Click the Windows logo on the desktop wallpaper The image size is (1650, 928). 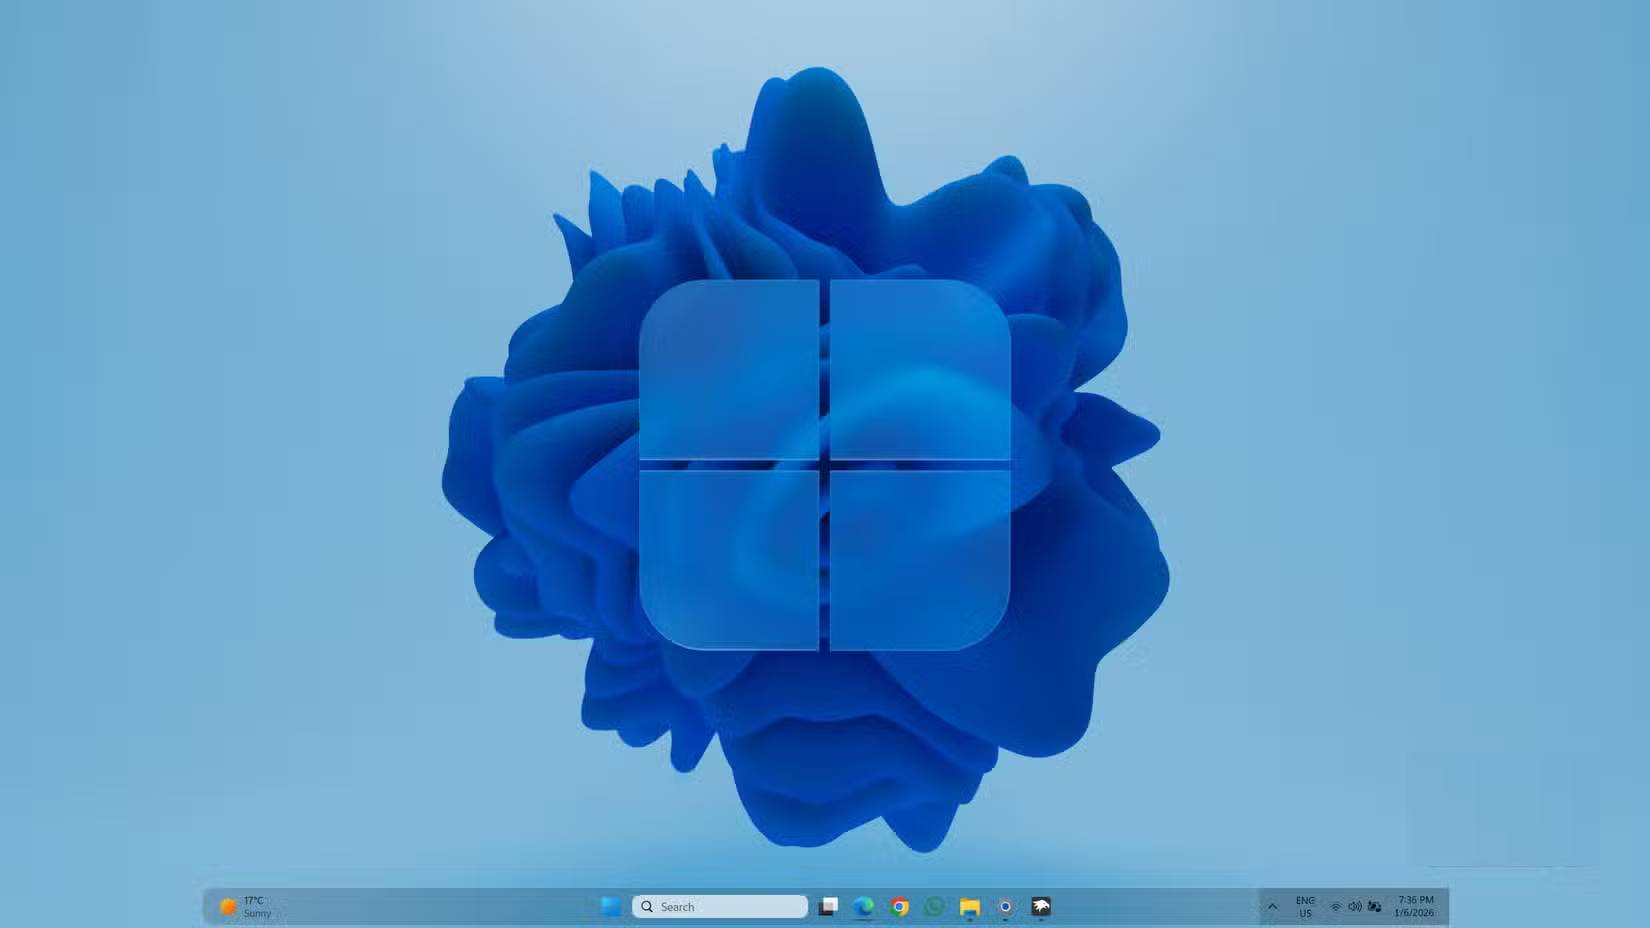825,465
